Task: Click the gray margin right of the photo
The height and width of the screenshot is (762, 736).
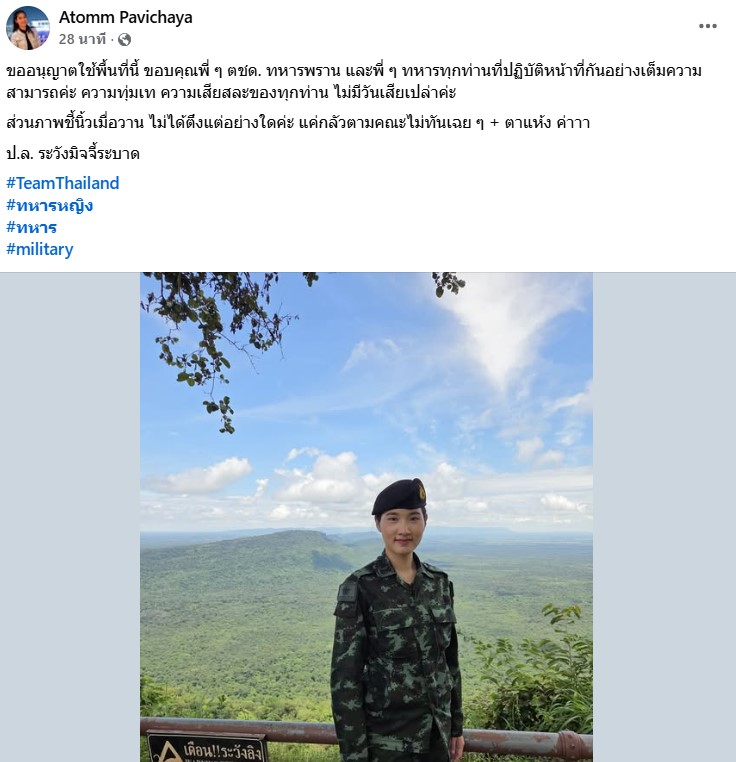Action: click(x=664, y=517)
